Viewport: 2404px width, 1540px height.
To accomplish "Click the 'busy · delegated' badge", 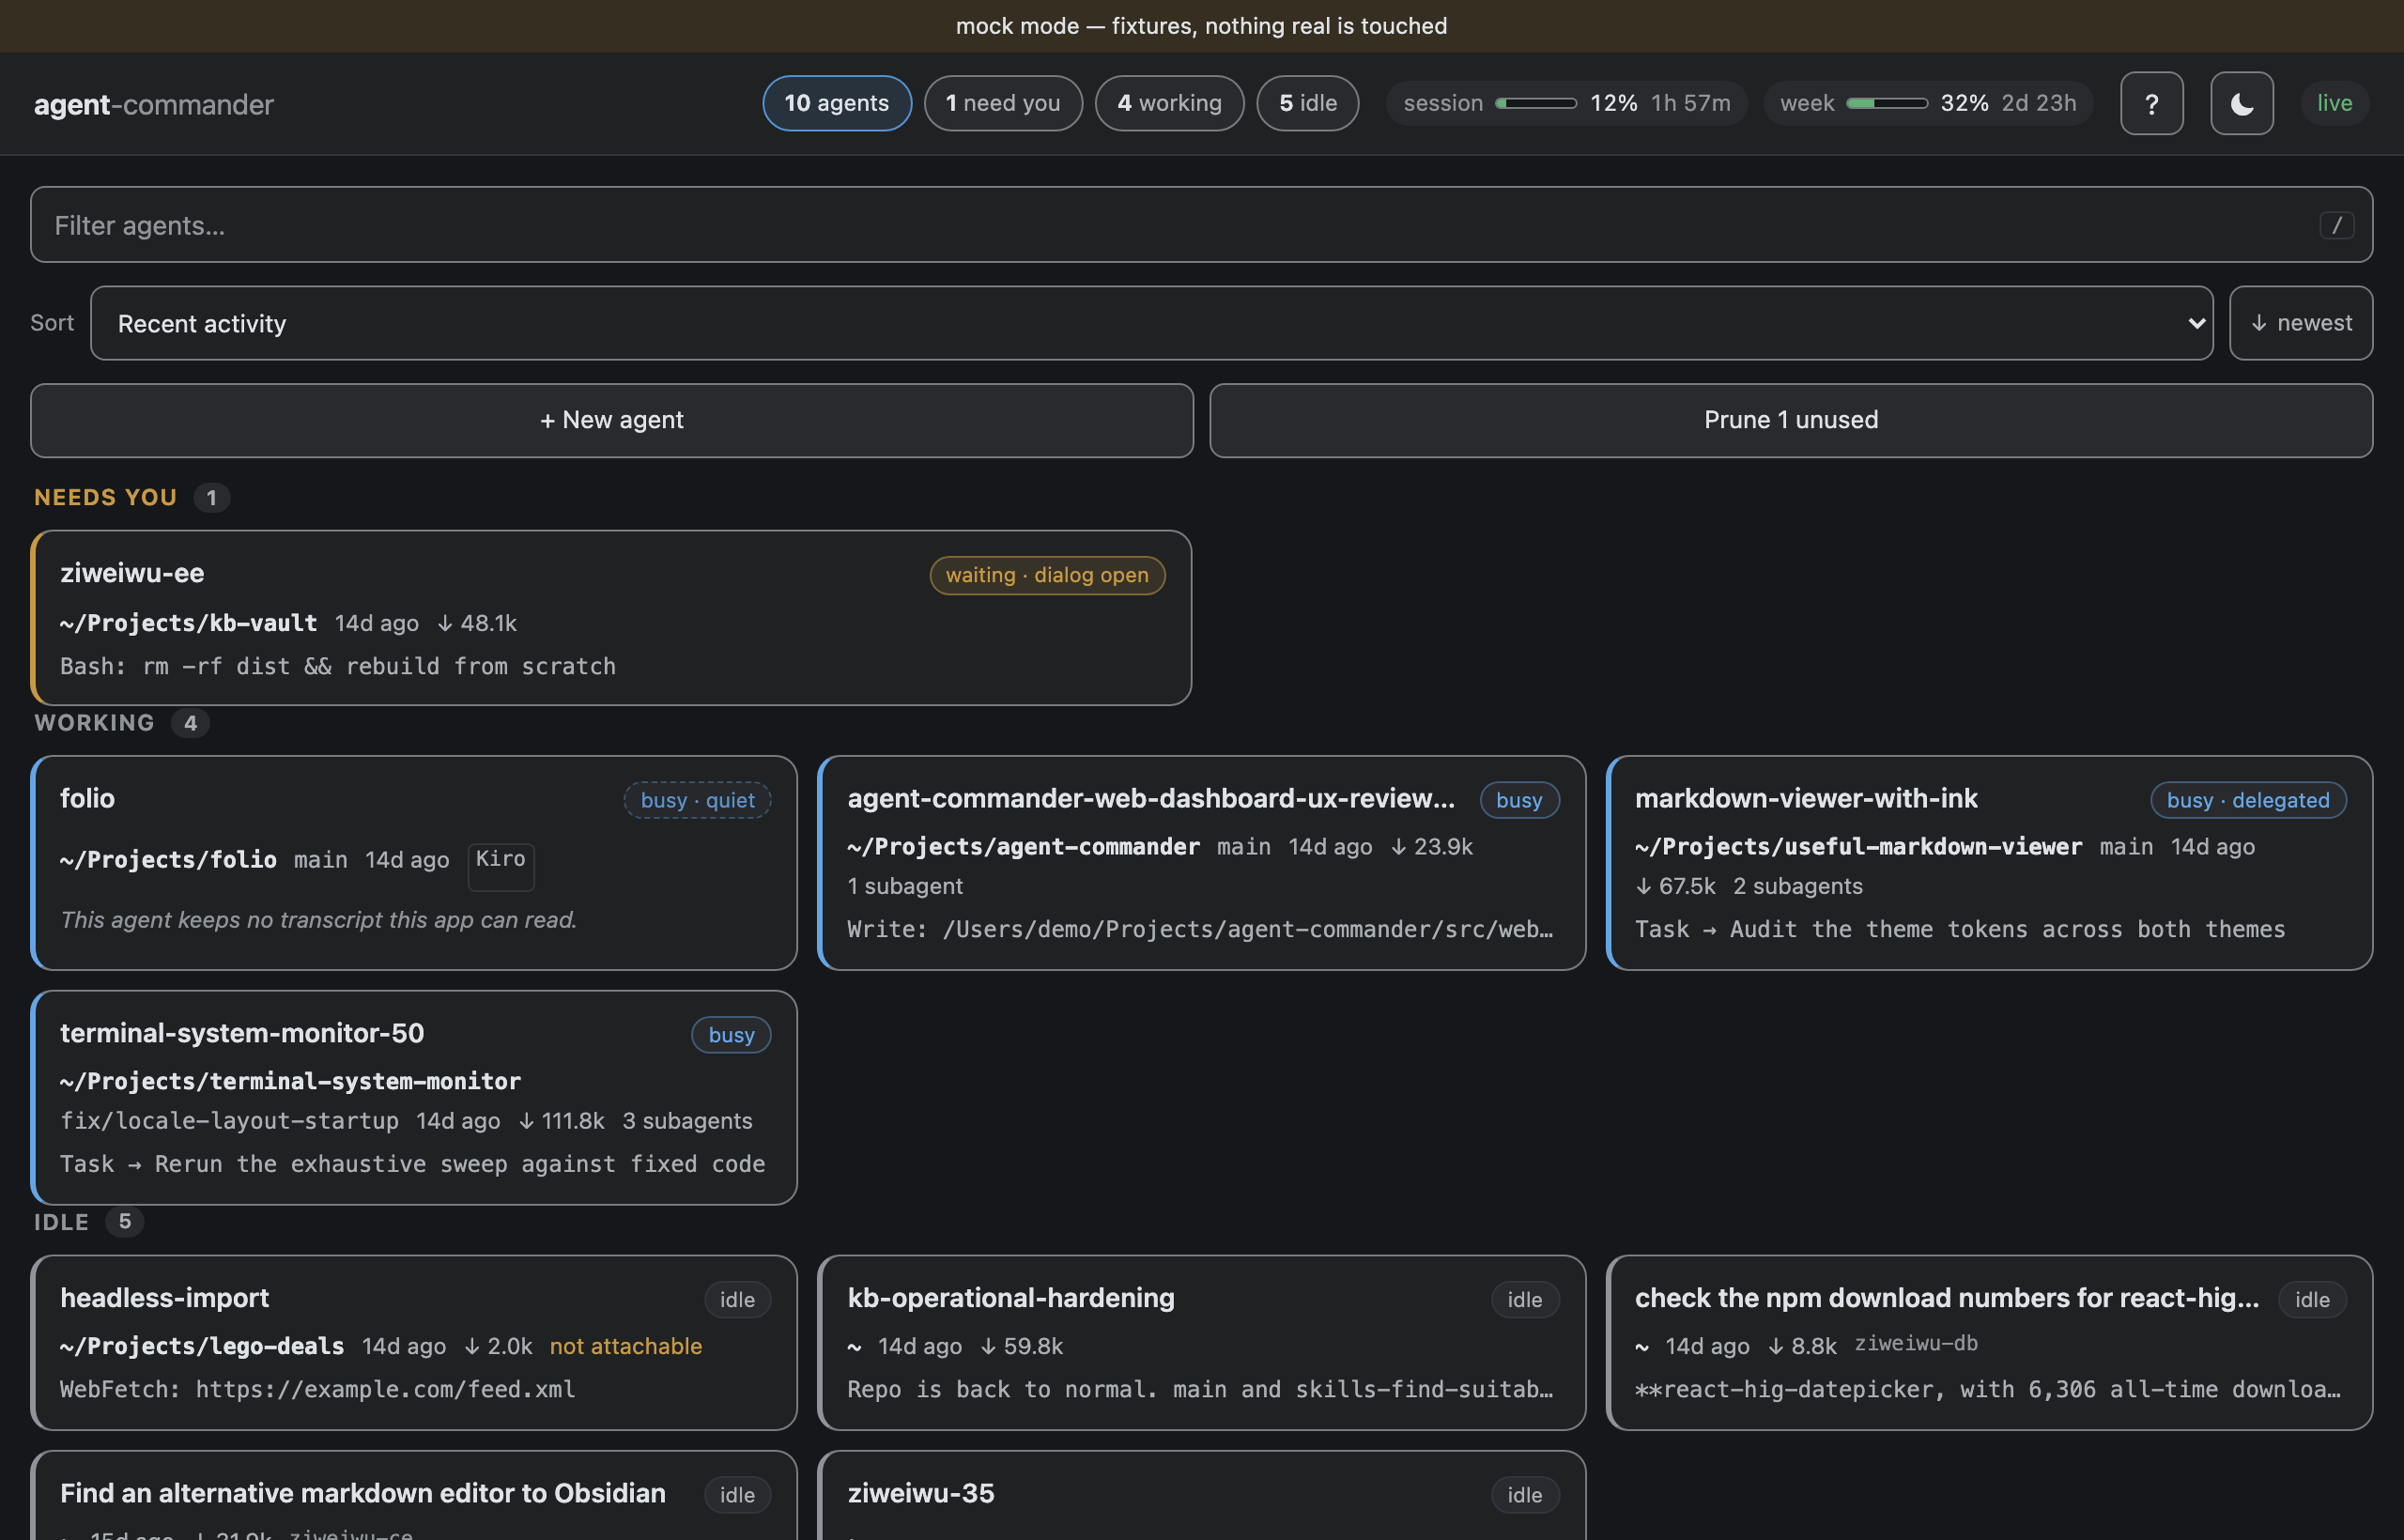I will [x=2248, y=800].
